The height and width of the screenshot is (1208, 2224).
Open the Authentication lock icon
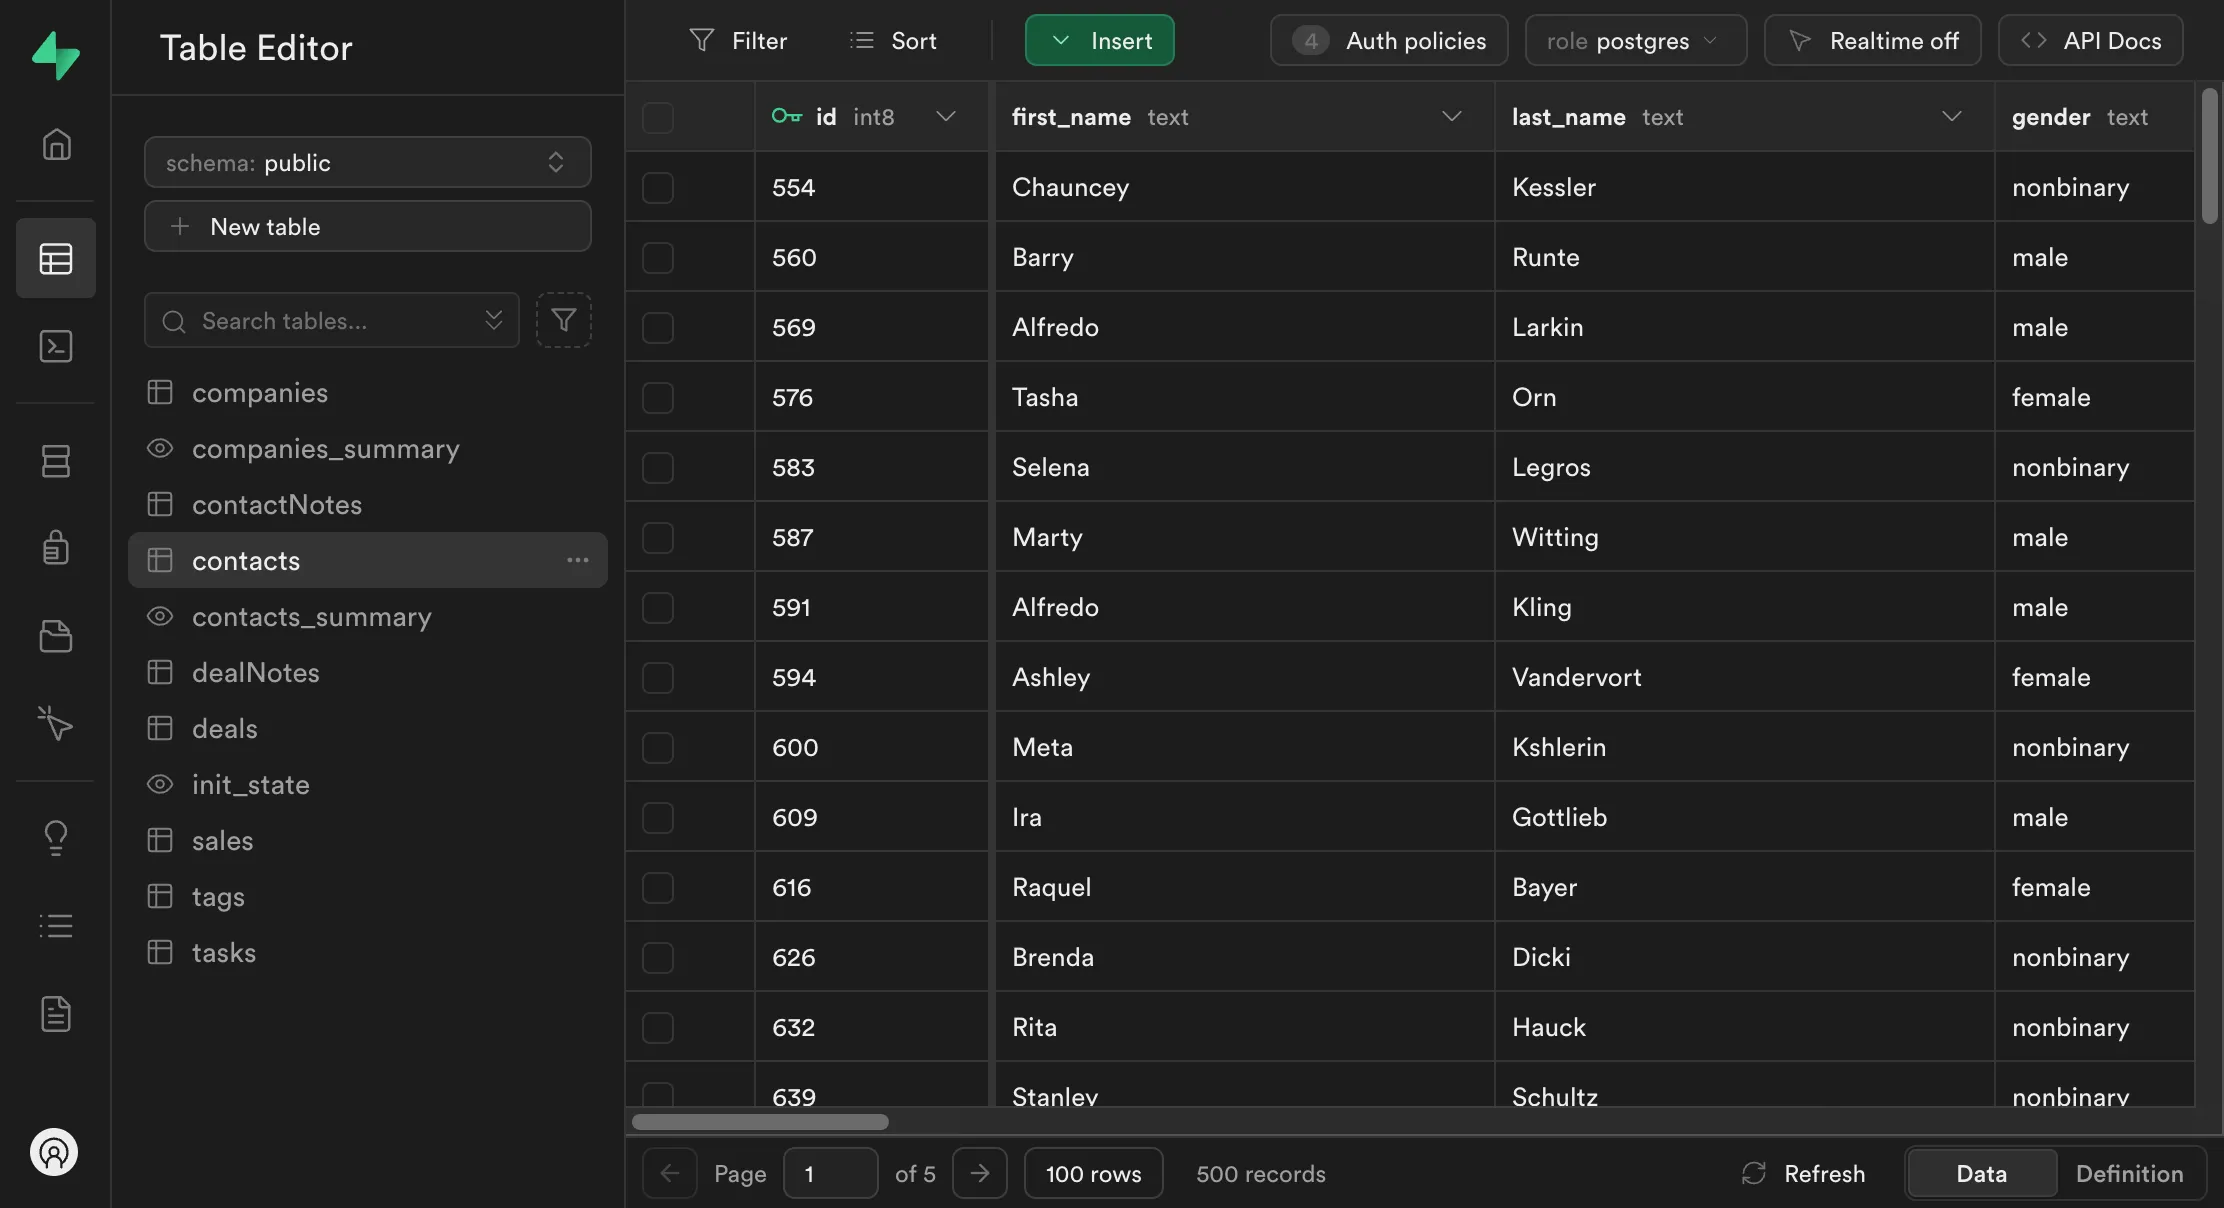pyautogui.click(x=56, y=547)
